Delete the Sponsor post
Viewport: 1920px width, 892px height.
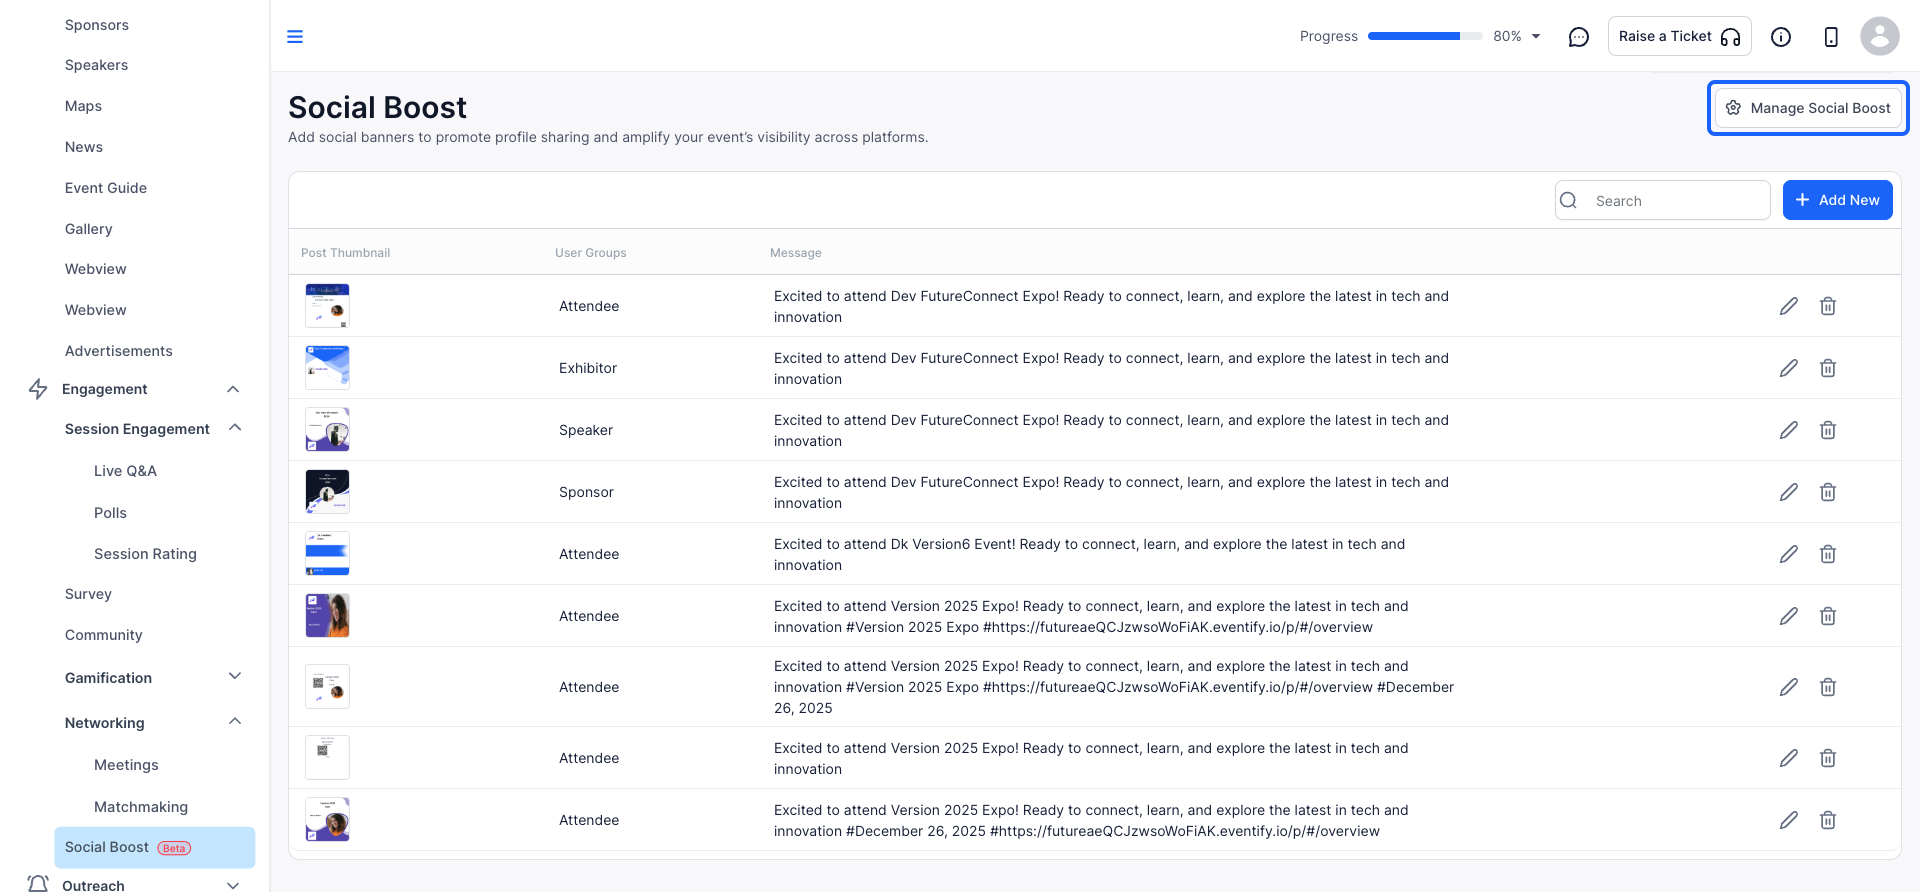1828,492
